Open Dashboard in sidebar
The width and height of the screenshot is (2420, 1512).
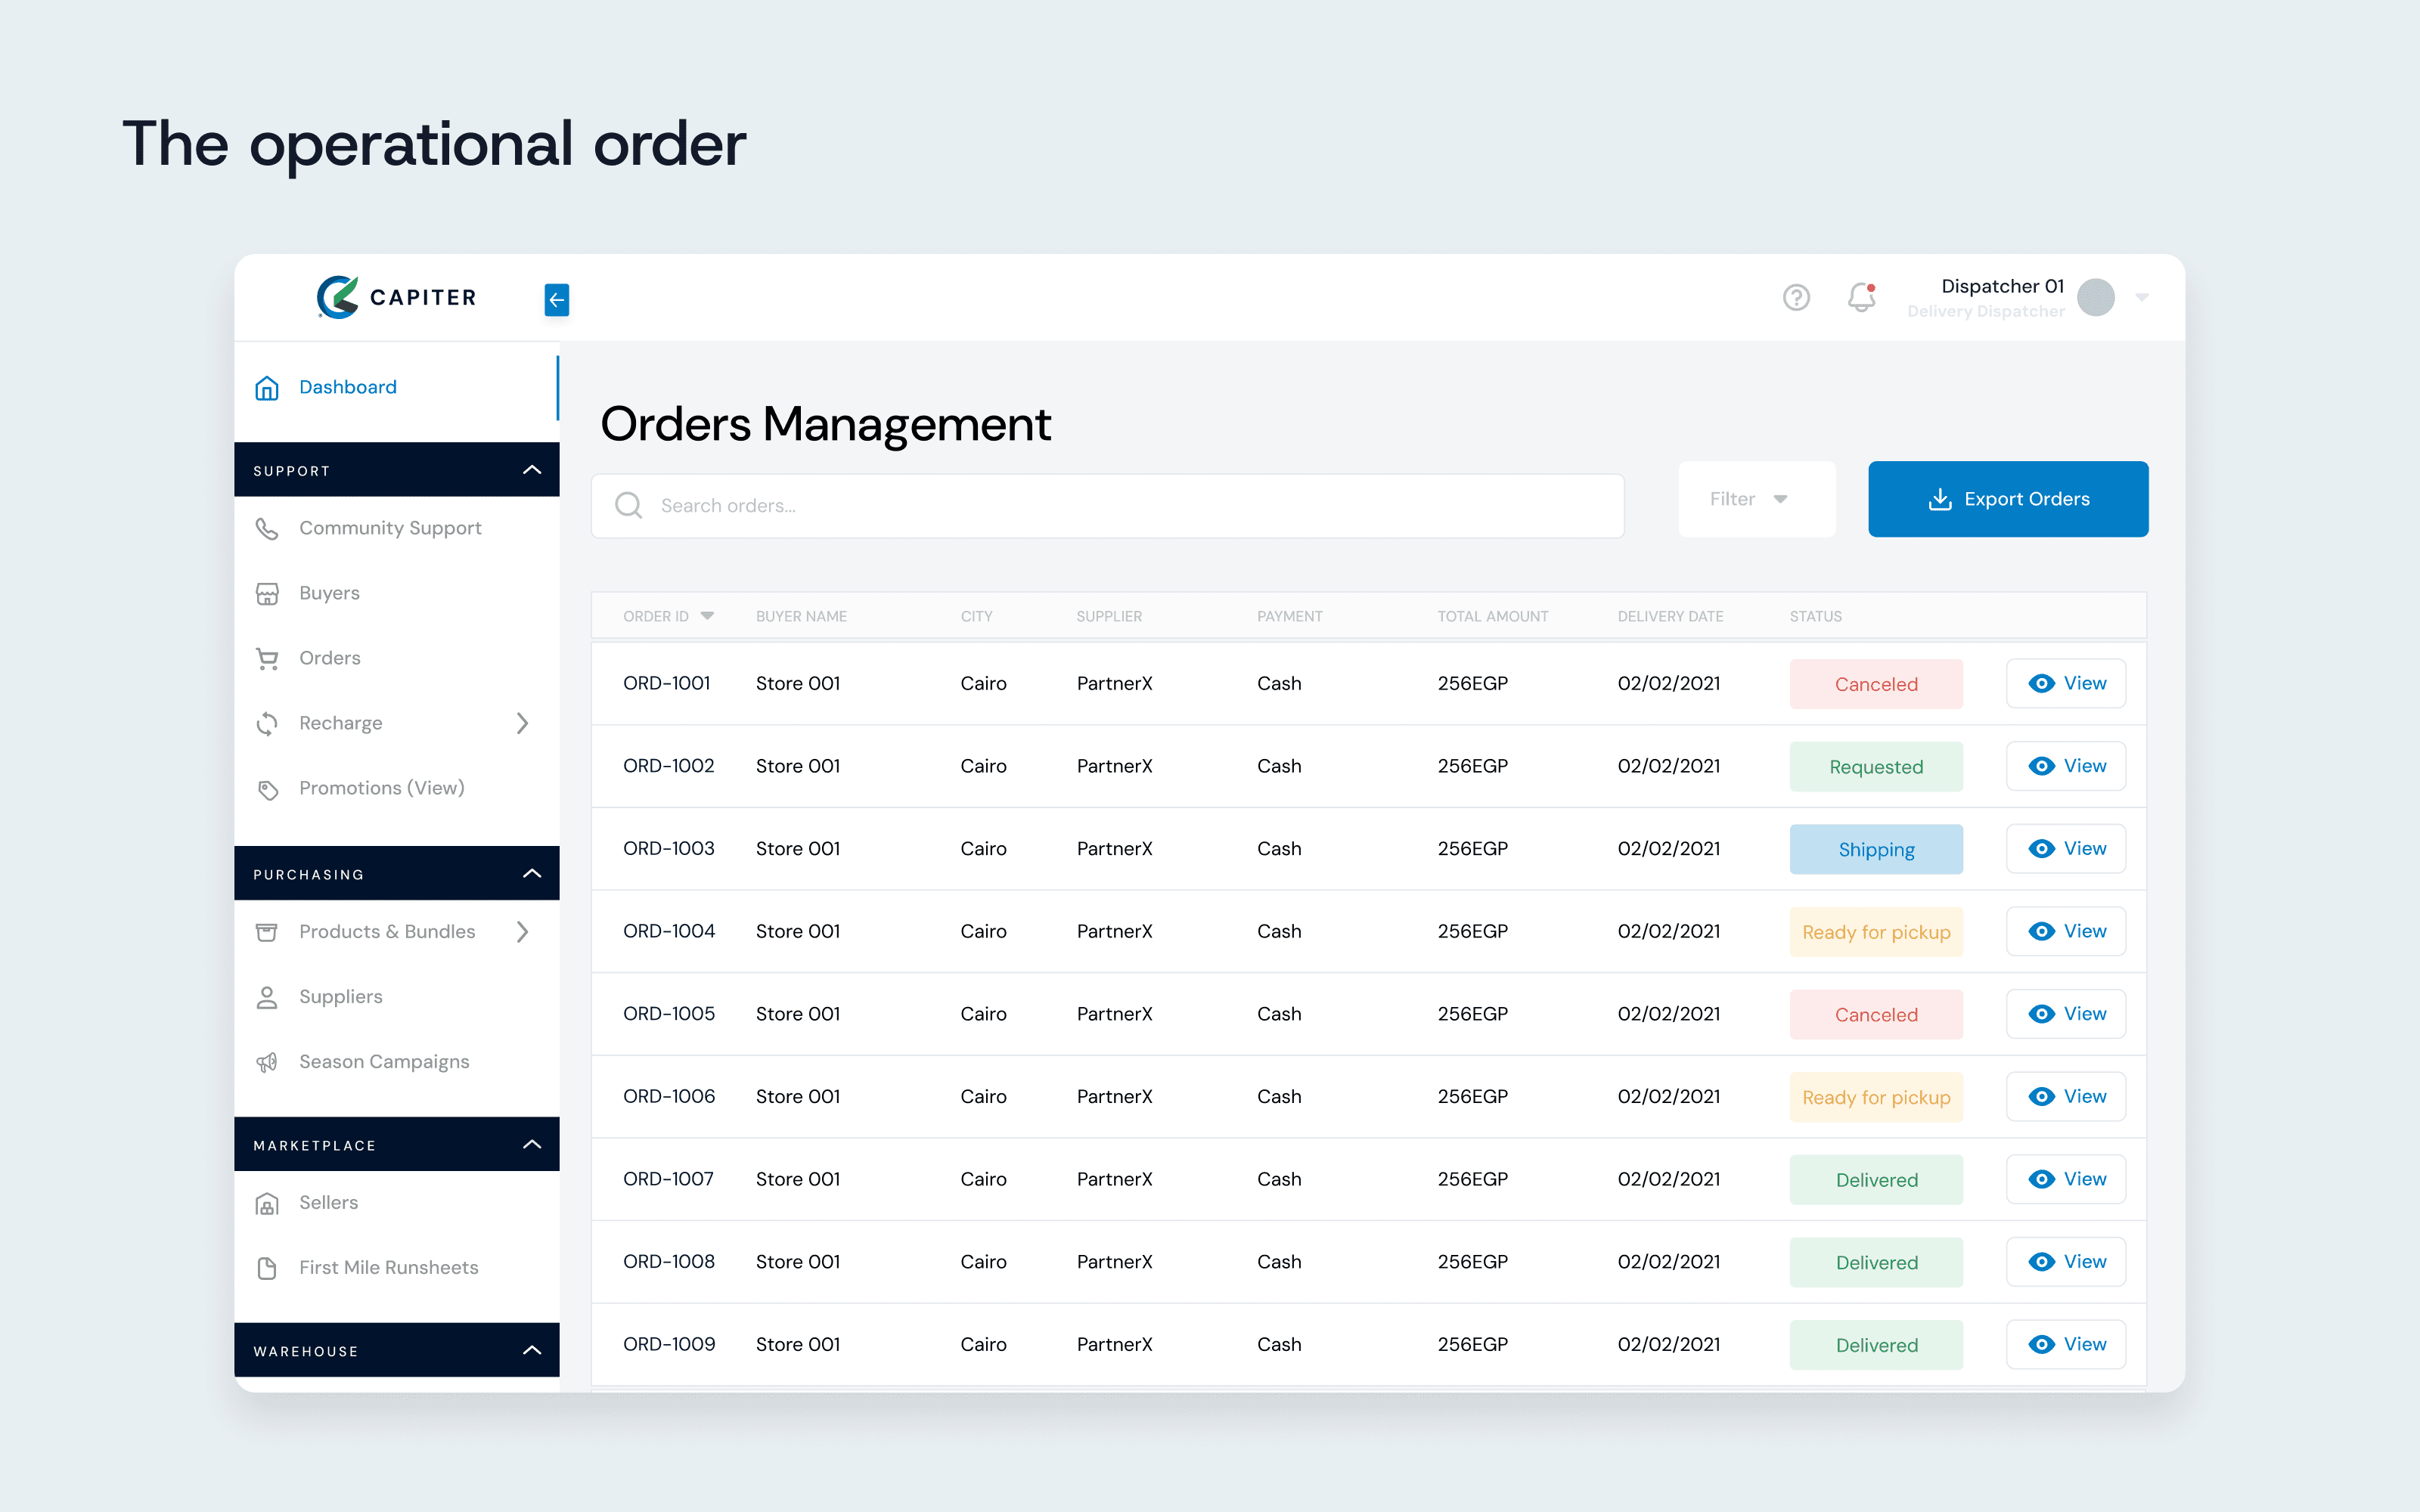[x=396, y=388]
